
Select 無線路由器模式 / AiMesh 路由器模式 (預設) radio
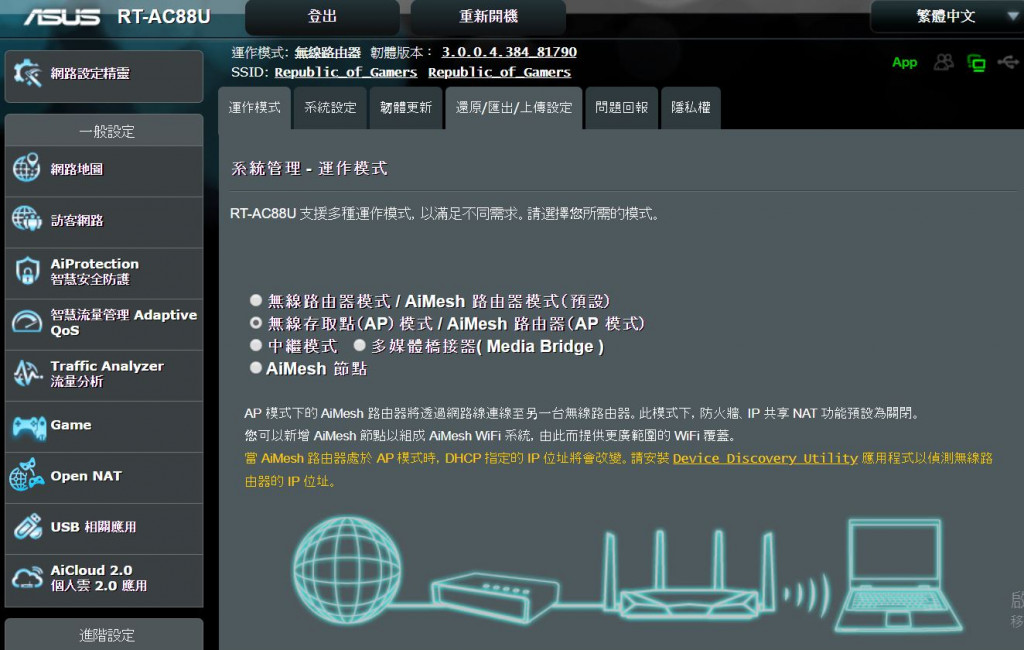[x=256, y=300]
